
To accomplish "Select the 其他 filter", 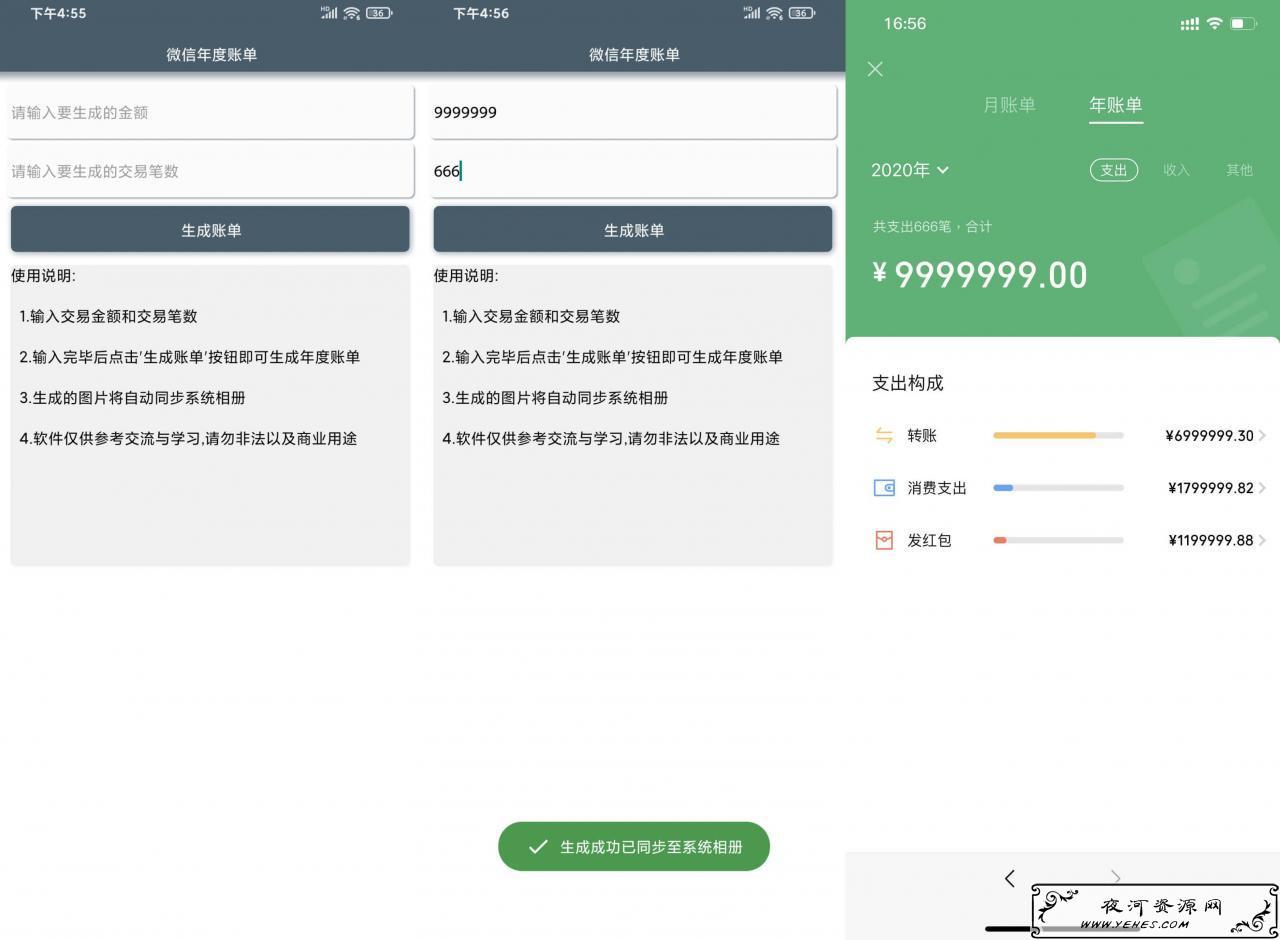I will 1239,170.
